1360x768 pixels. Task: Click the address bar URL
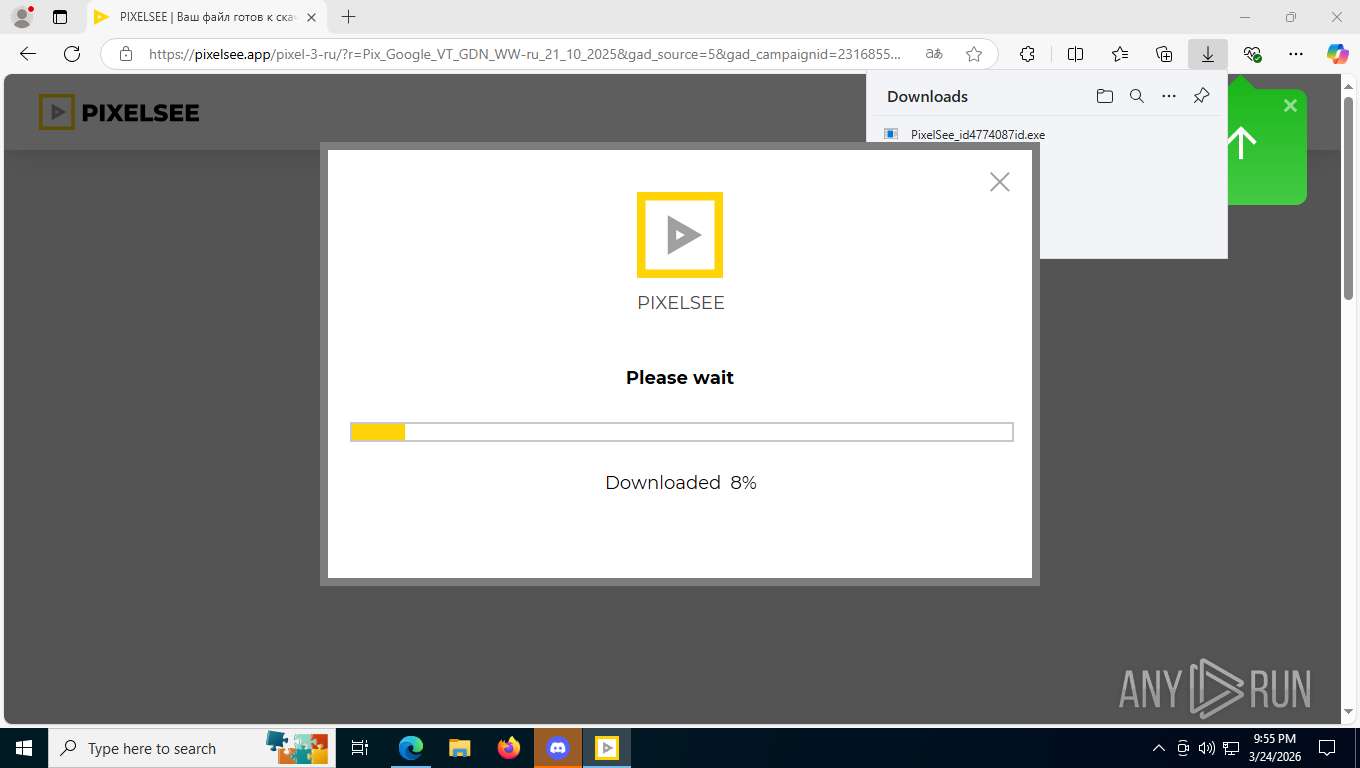pyautogui.click(x=524, y=54)
